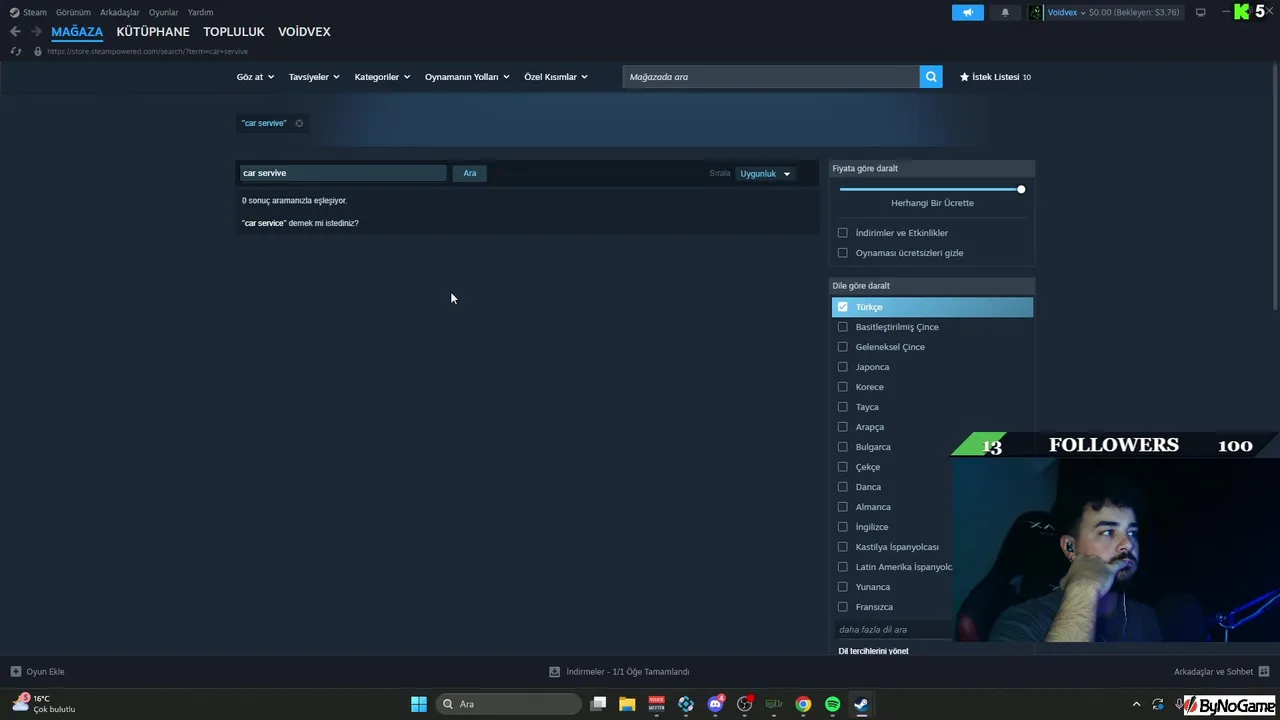1280x720 pixels.
Task: Click the price filter slider handle
Action: coord(1021,189)
